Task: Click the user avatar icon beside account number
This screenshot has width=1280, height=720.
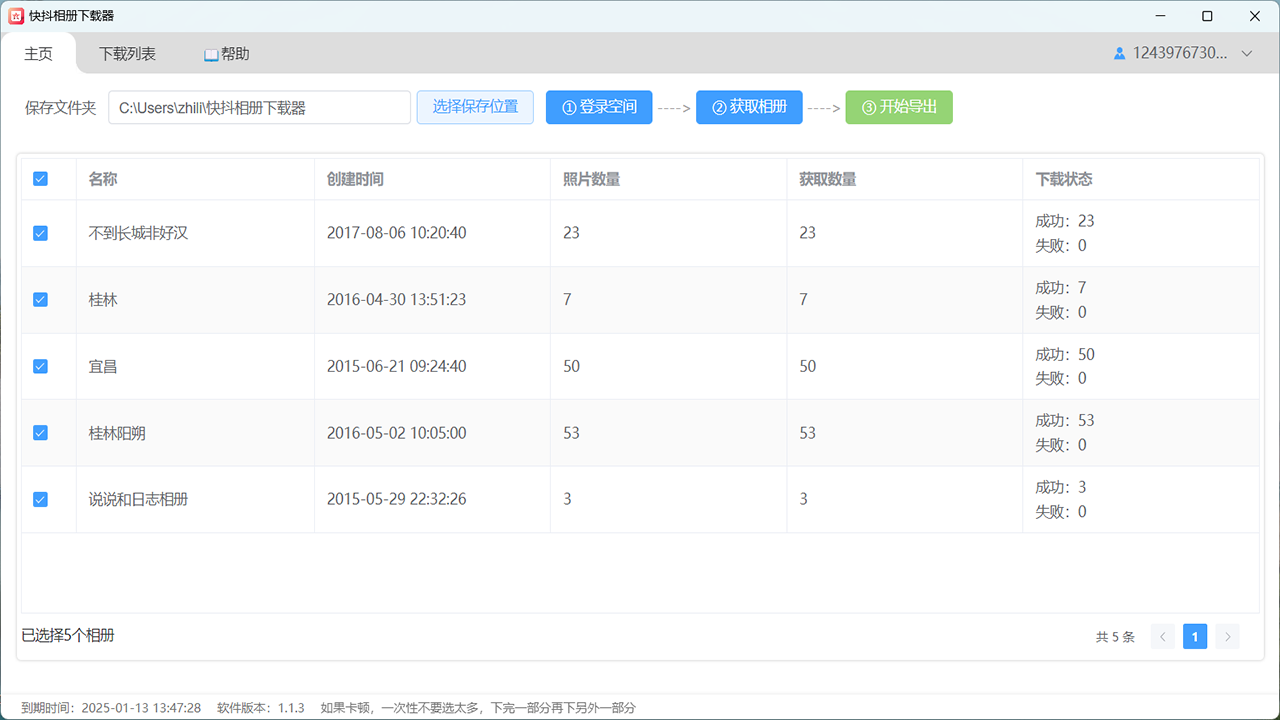Action: [x=1120, y=54]
